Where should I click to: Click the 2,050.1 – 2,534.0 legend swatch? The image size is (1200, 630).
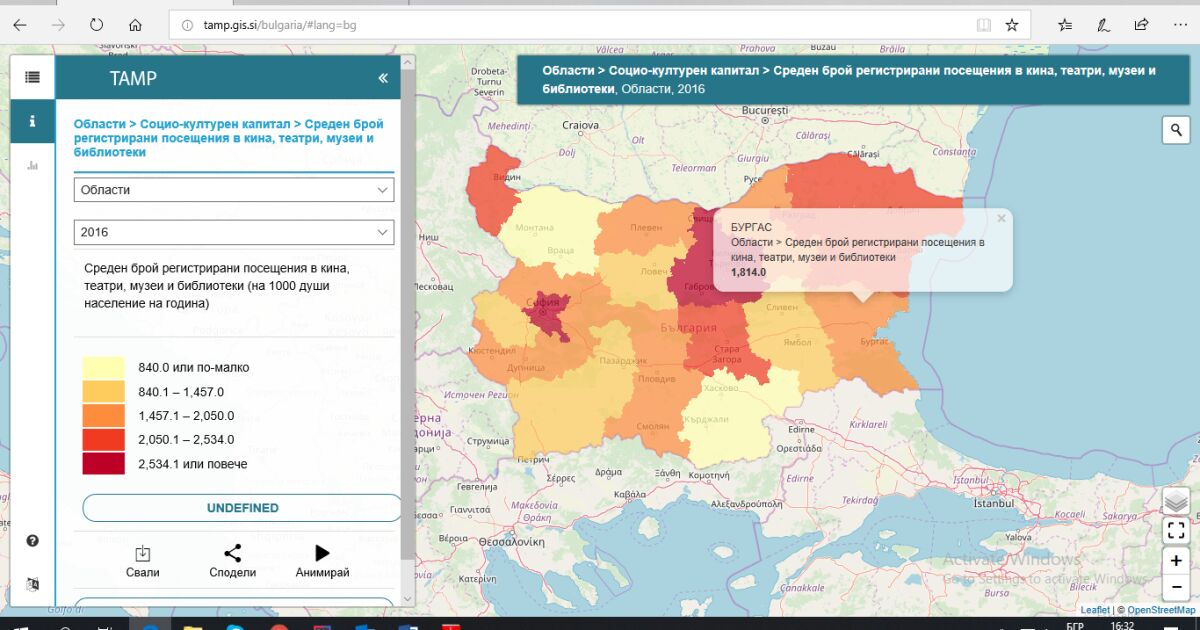pyautogui.click(x=104, y=440)
